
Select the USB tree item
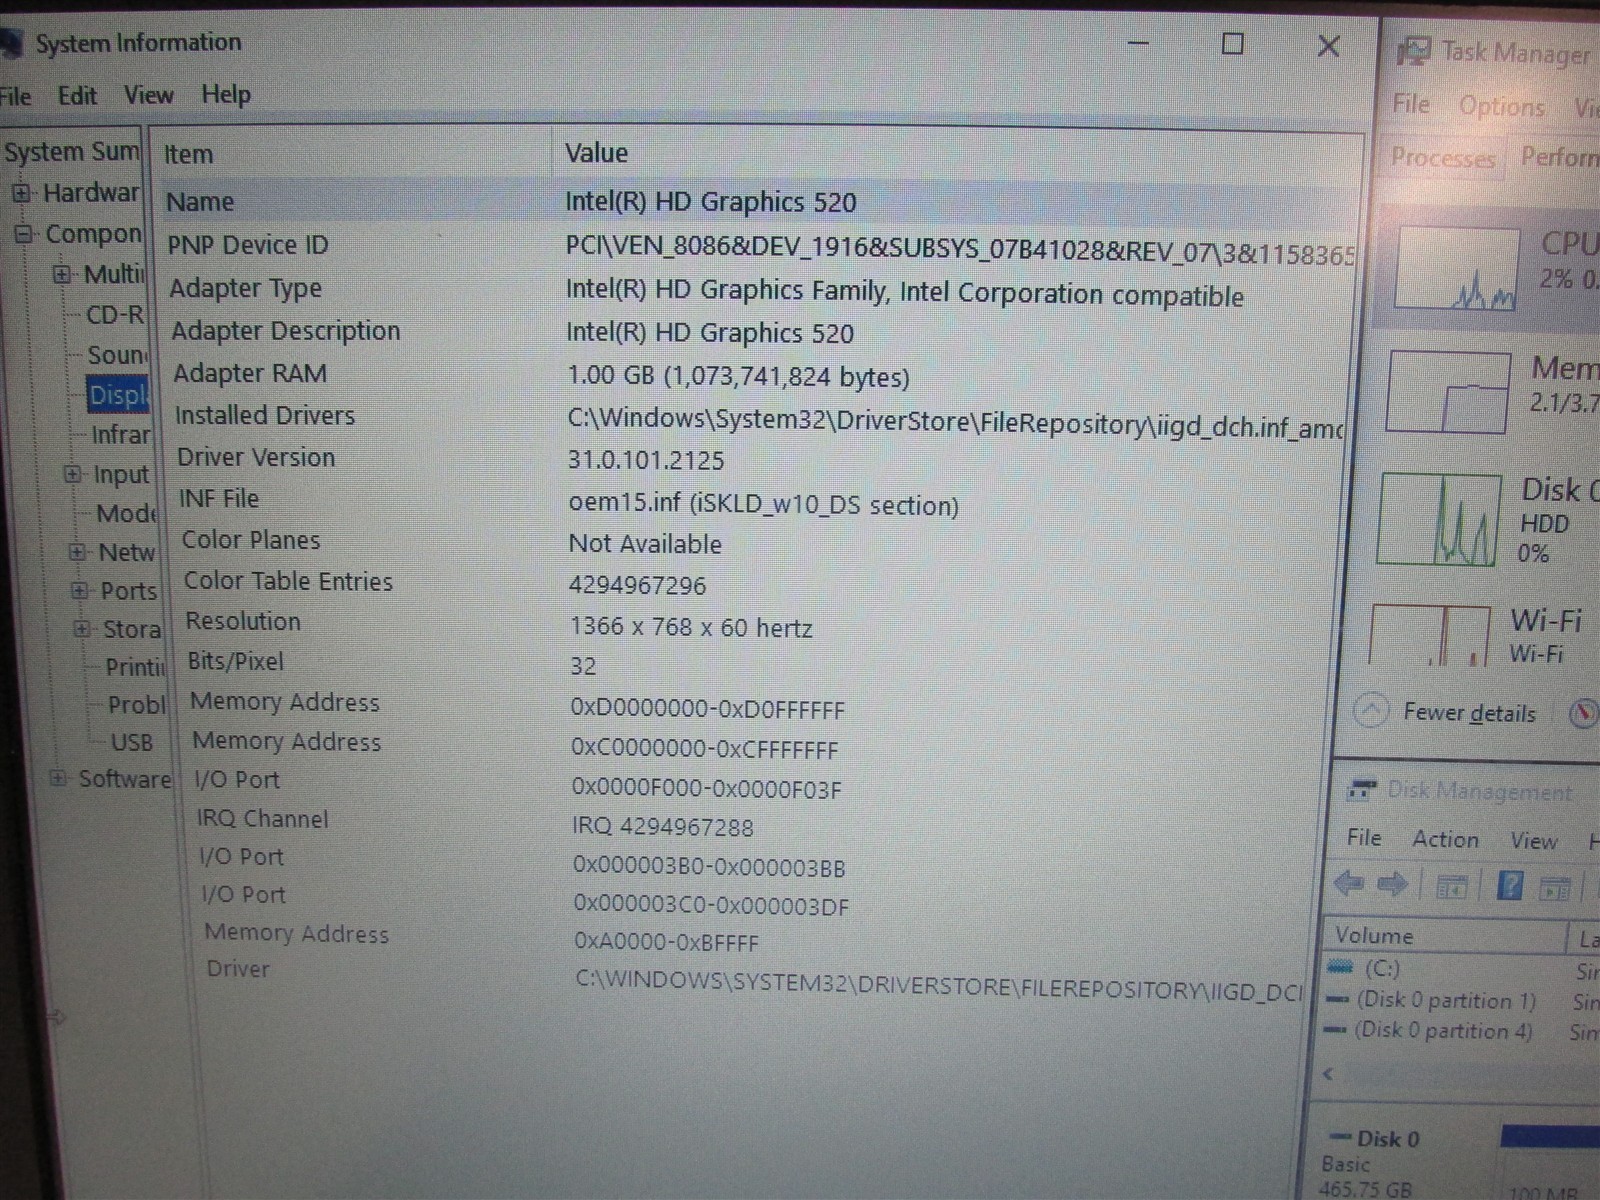click(132, 743)
